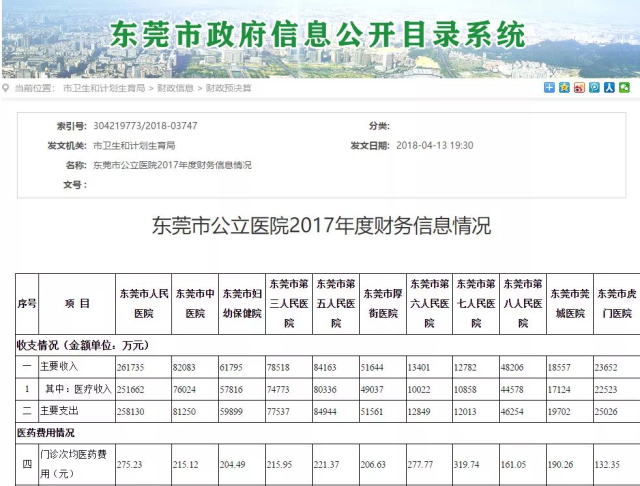
Task: Click column header 东莞市第三人民医院
Action: pyautogui.click(x=289, y=304)
